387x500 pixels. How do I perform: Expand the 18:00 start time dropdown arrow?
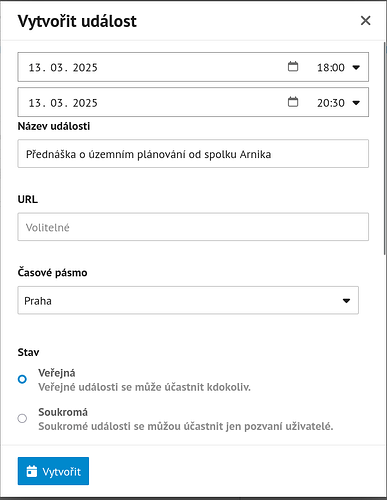pyautogui.click(x=356, y=67)
